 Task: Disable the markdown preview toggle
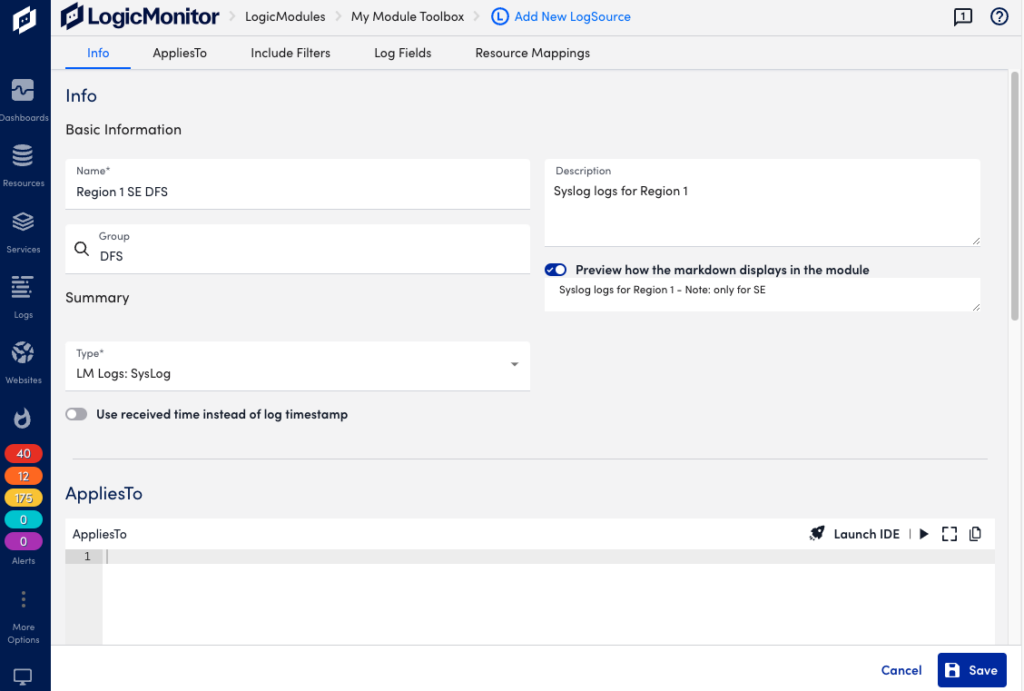pyautogui.click(x=556, y=270)
